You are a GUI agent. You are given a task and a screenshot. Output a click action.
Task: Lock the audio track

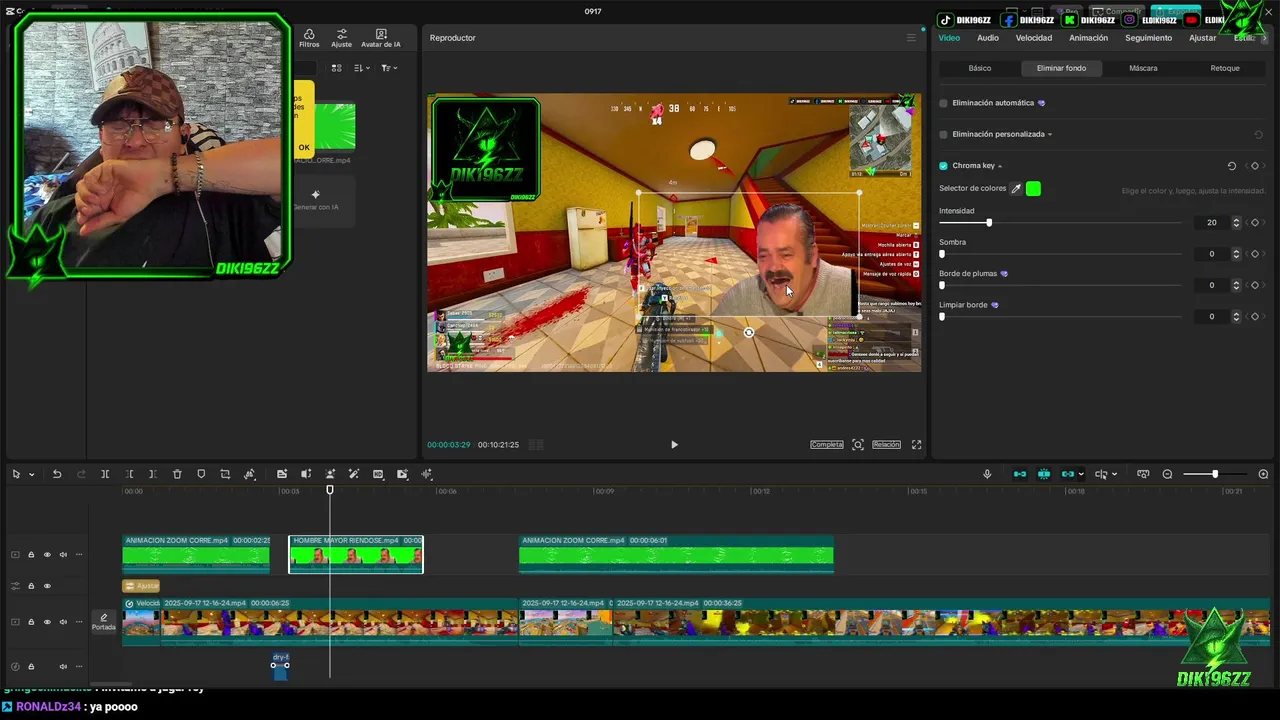coord(31,666)
